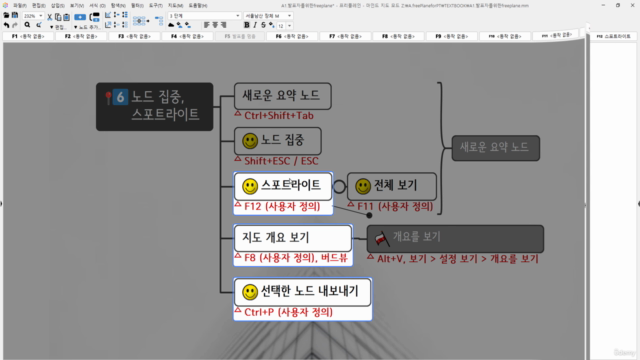Select the 스포트라이트 node
This screenshot has height=360, width=640.
point(283,186)
